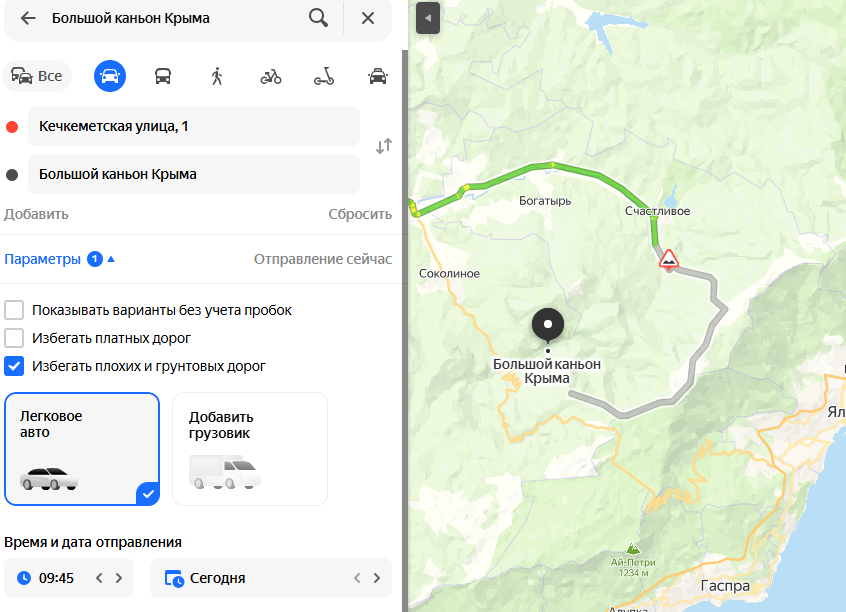Click the road hazard warning sign on map

coord(669,259)
